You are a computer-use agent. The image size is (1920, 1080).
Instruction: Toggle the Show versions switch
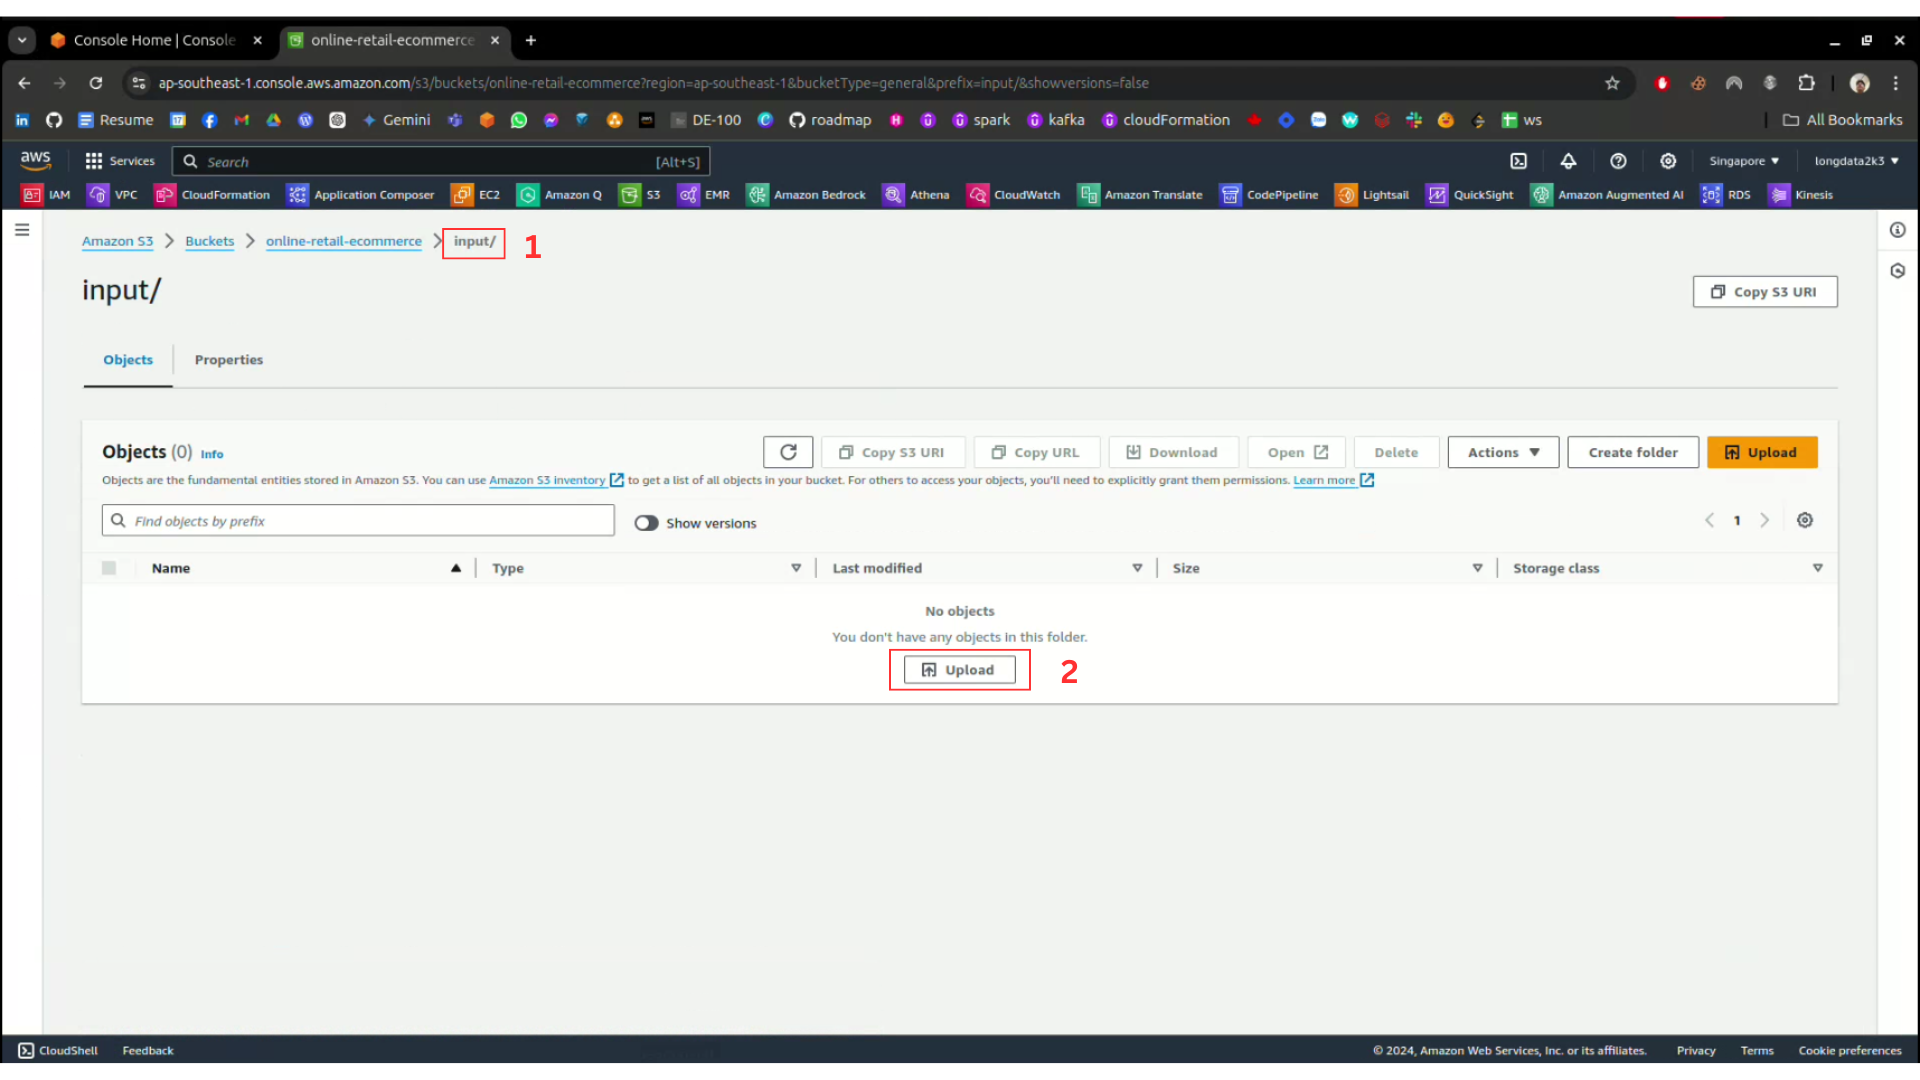coord(647,523)
